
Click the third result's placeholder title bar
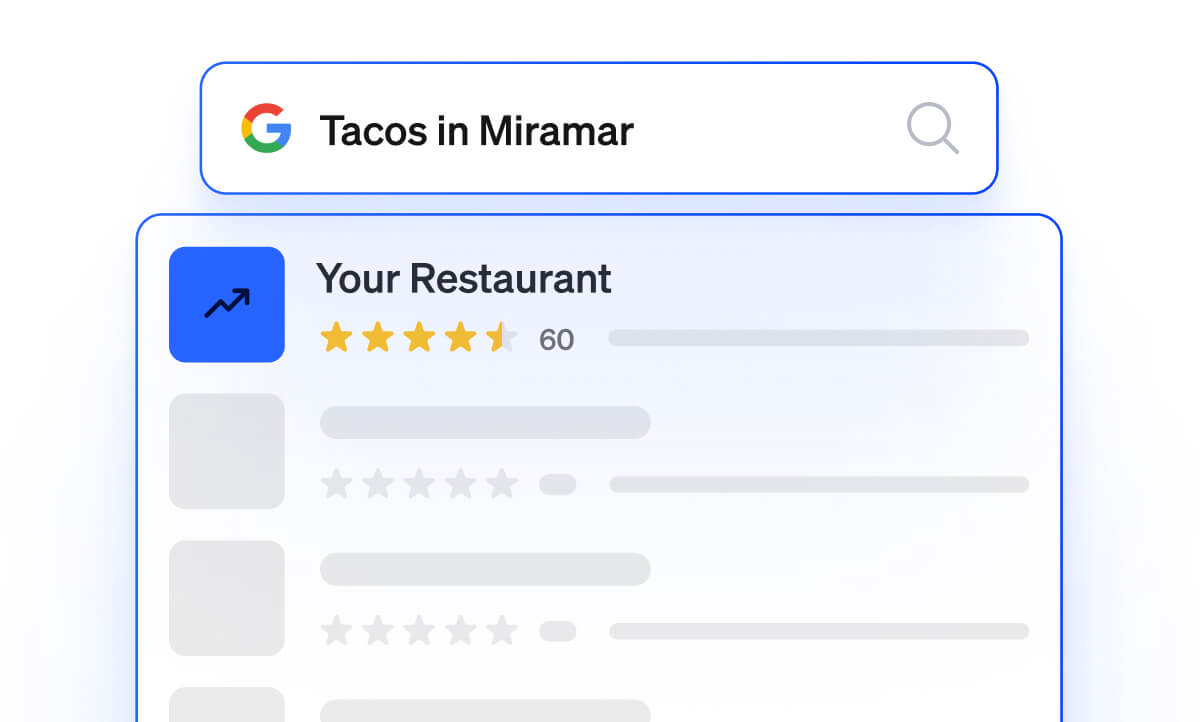pyautogui.click(x=485, y=569)
